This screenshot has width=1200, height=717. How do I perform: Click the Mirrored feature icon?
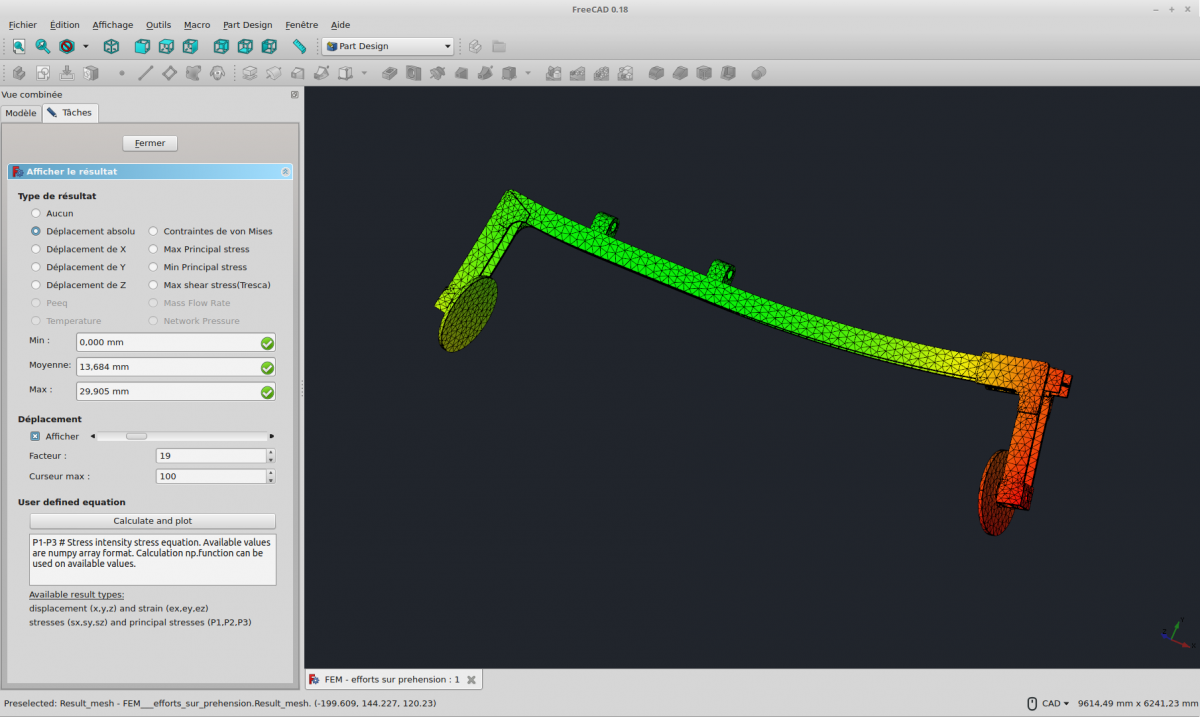[x=553, y=73]
